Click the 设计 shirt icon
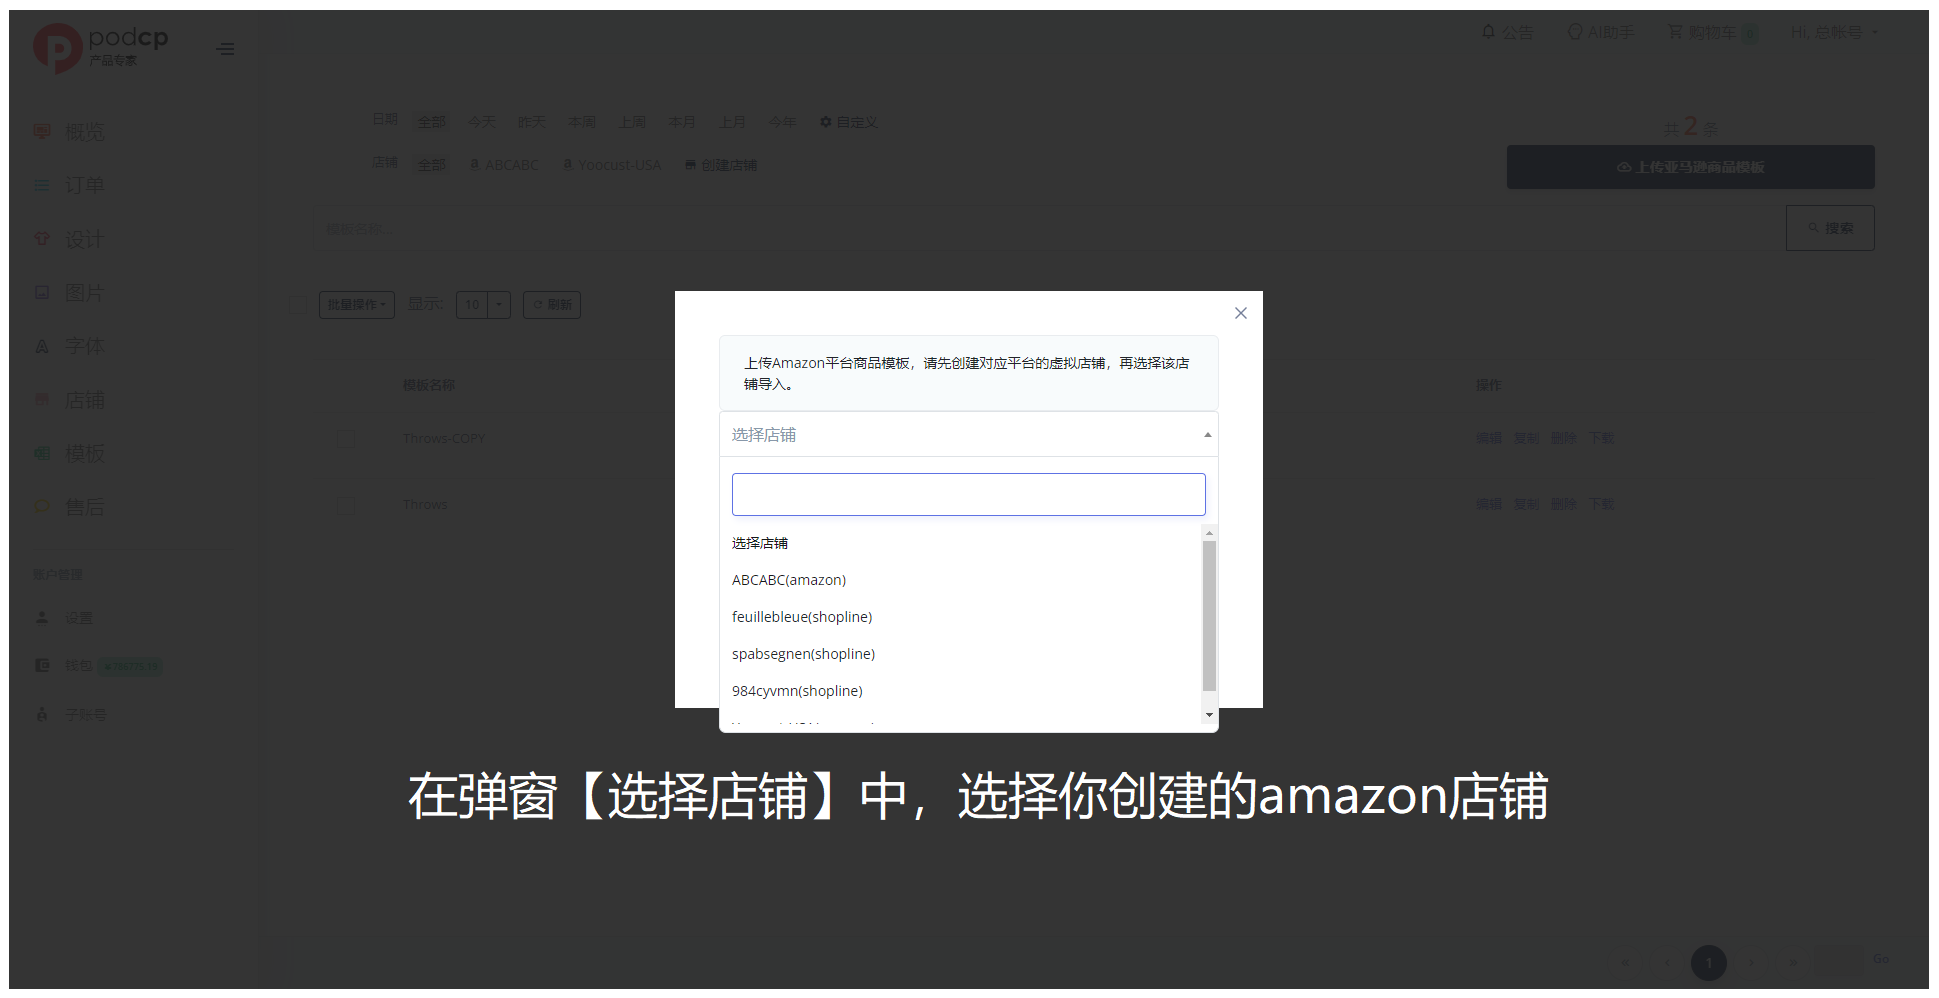This screenshot has height=998, width=1939. pos(42,239)
